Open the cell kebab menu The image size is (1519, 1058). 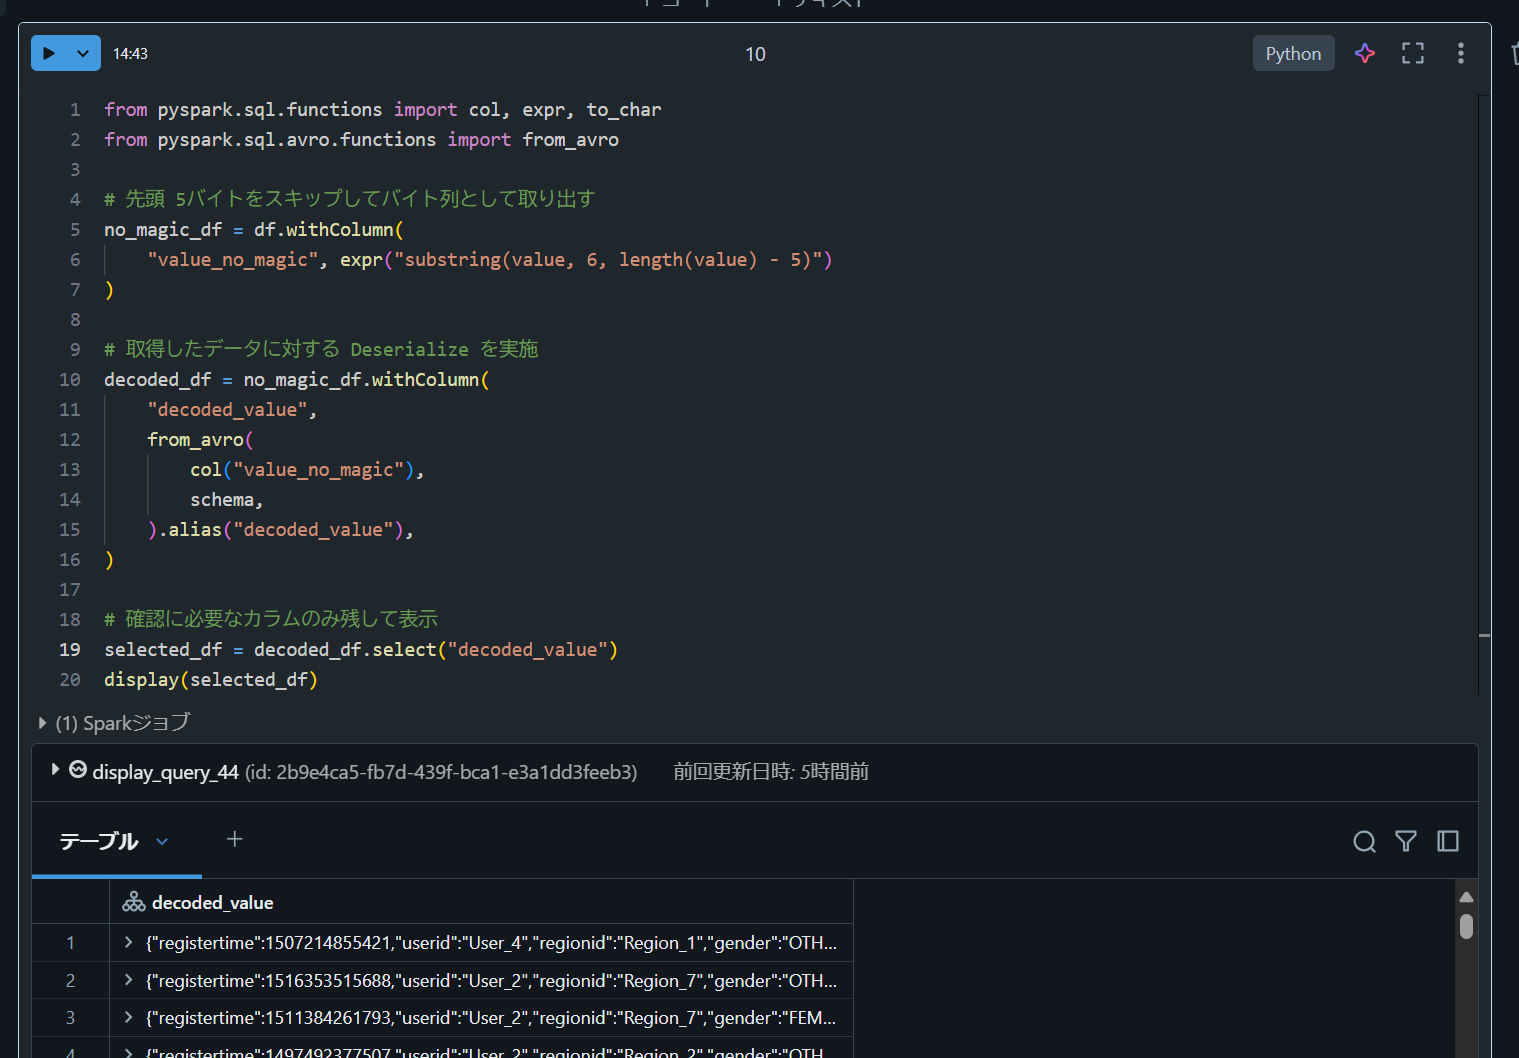click(1461, 54)
